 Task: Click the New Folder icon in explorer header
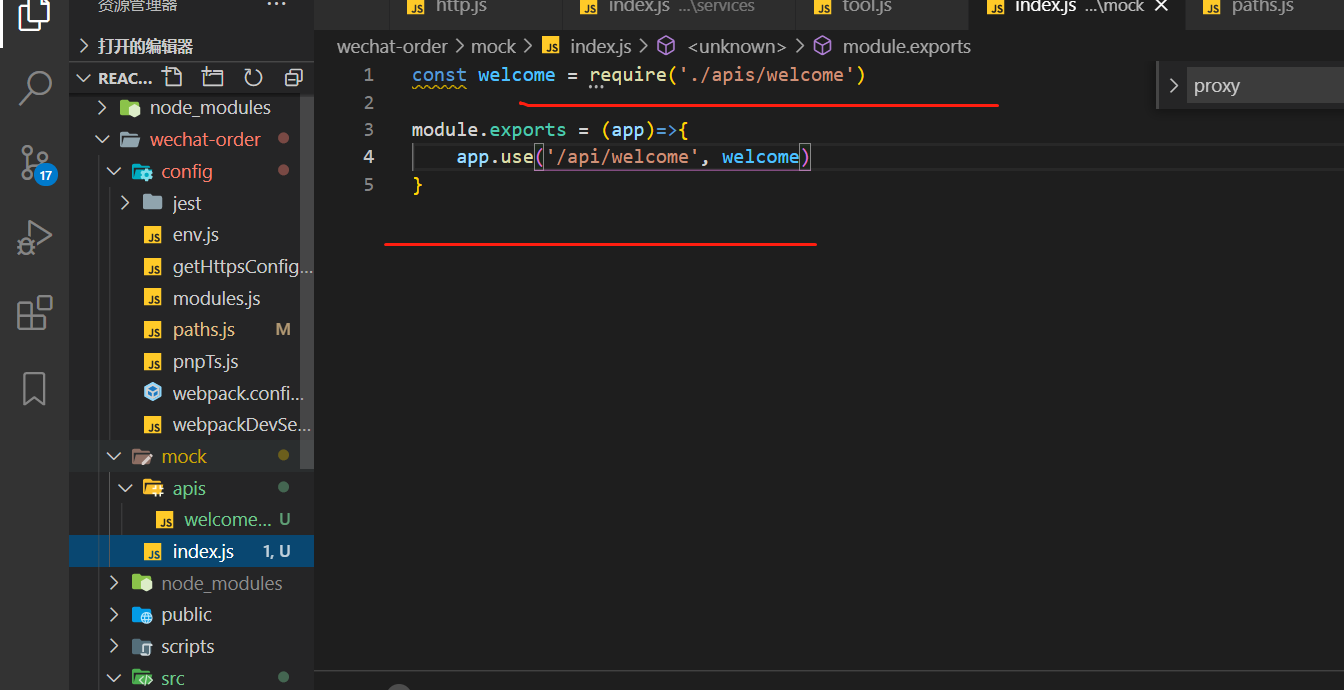(x=212, y=77)
